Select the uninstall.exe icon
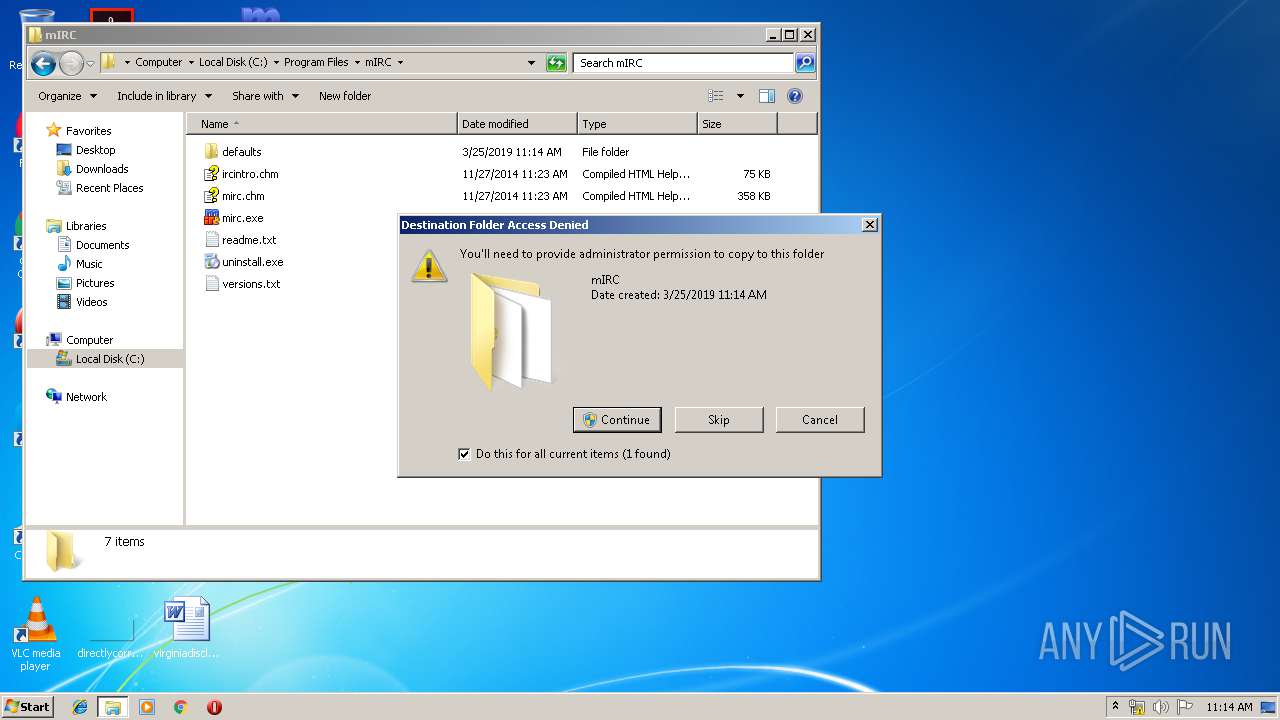Screen dimensions: 1280x720 211,262
